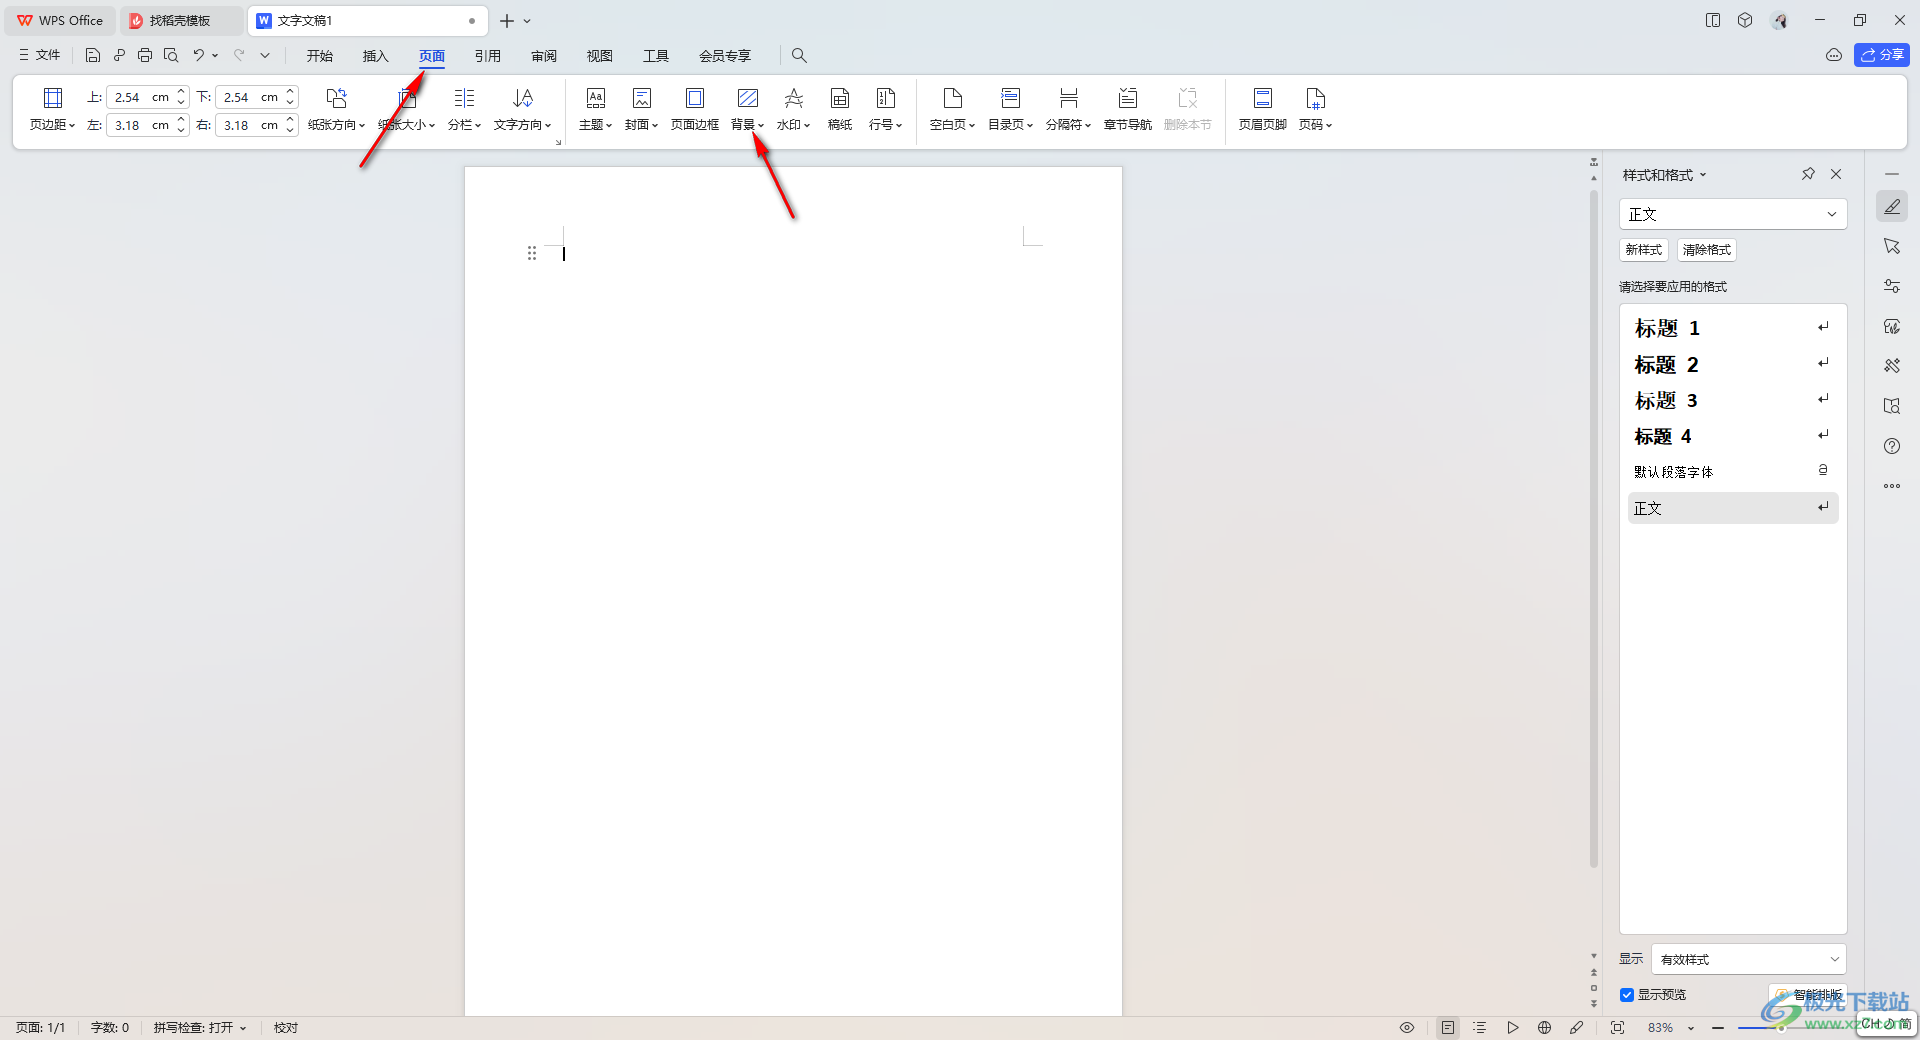This screenshot has width=1920, height=1040.
Task: Open the 页边距 margins tool
Action: [x=52, y=109]
